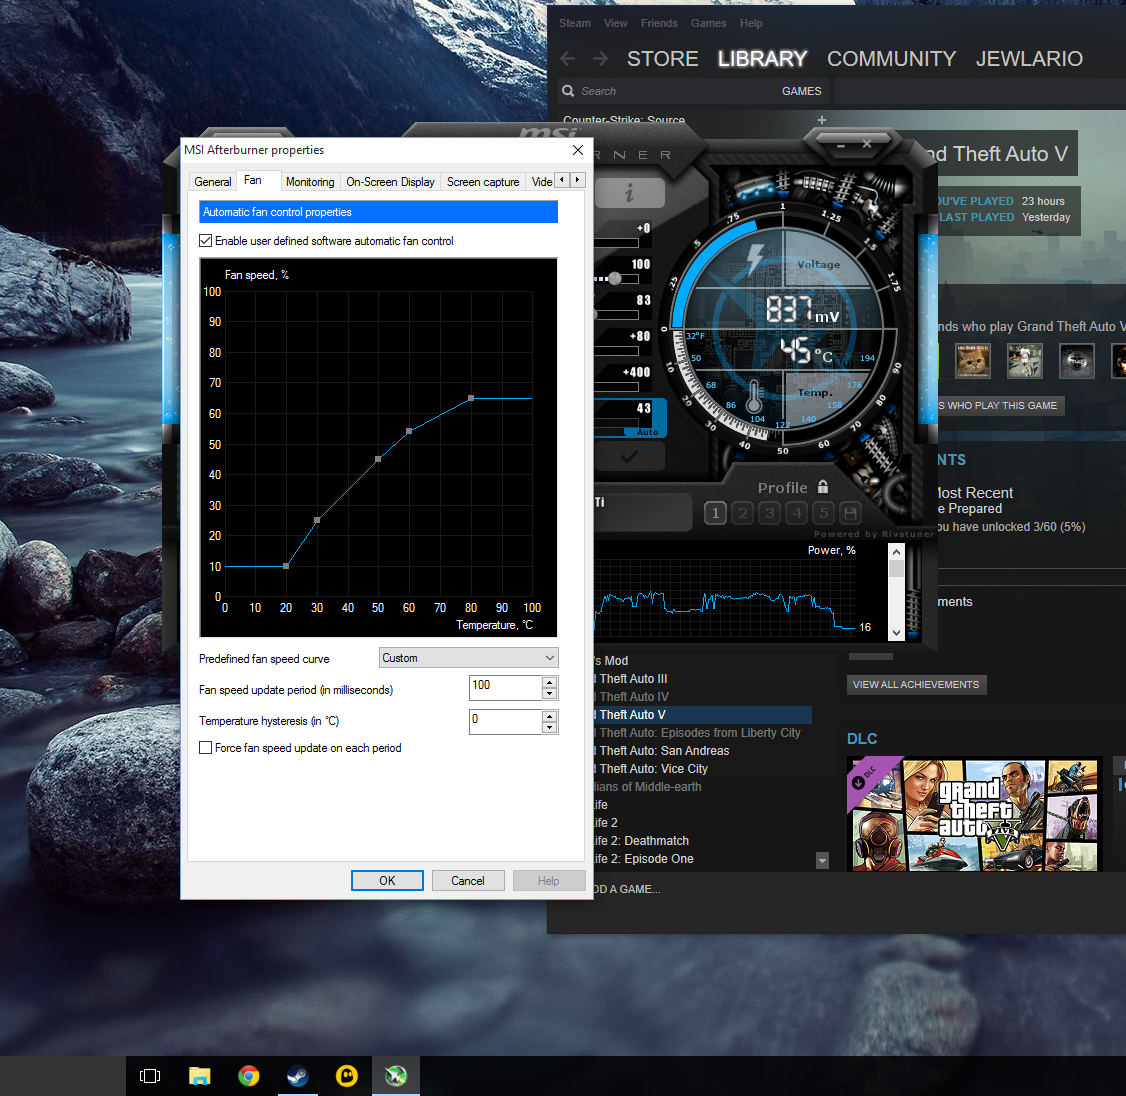Viewport: 1126px width, 1096px height.
Task: Select Theft Auto: Vice City in library
Action: tap(653, 768)
